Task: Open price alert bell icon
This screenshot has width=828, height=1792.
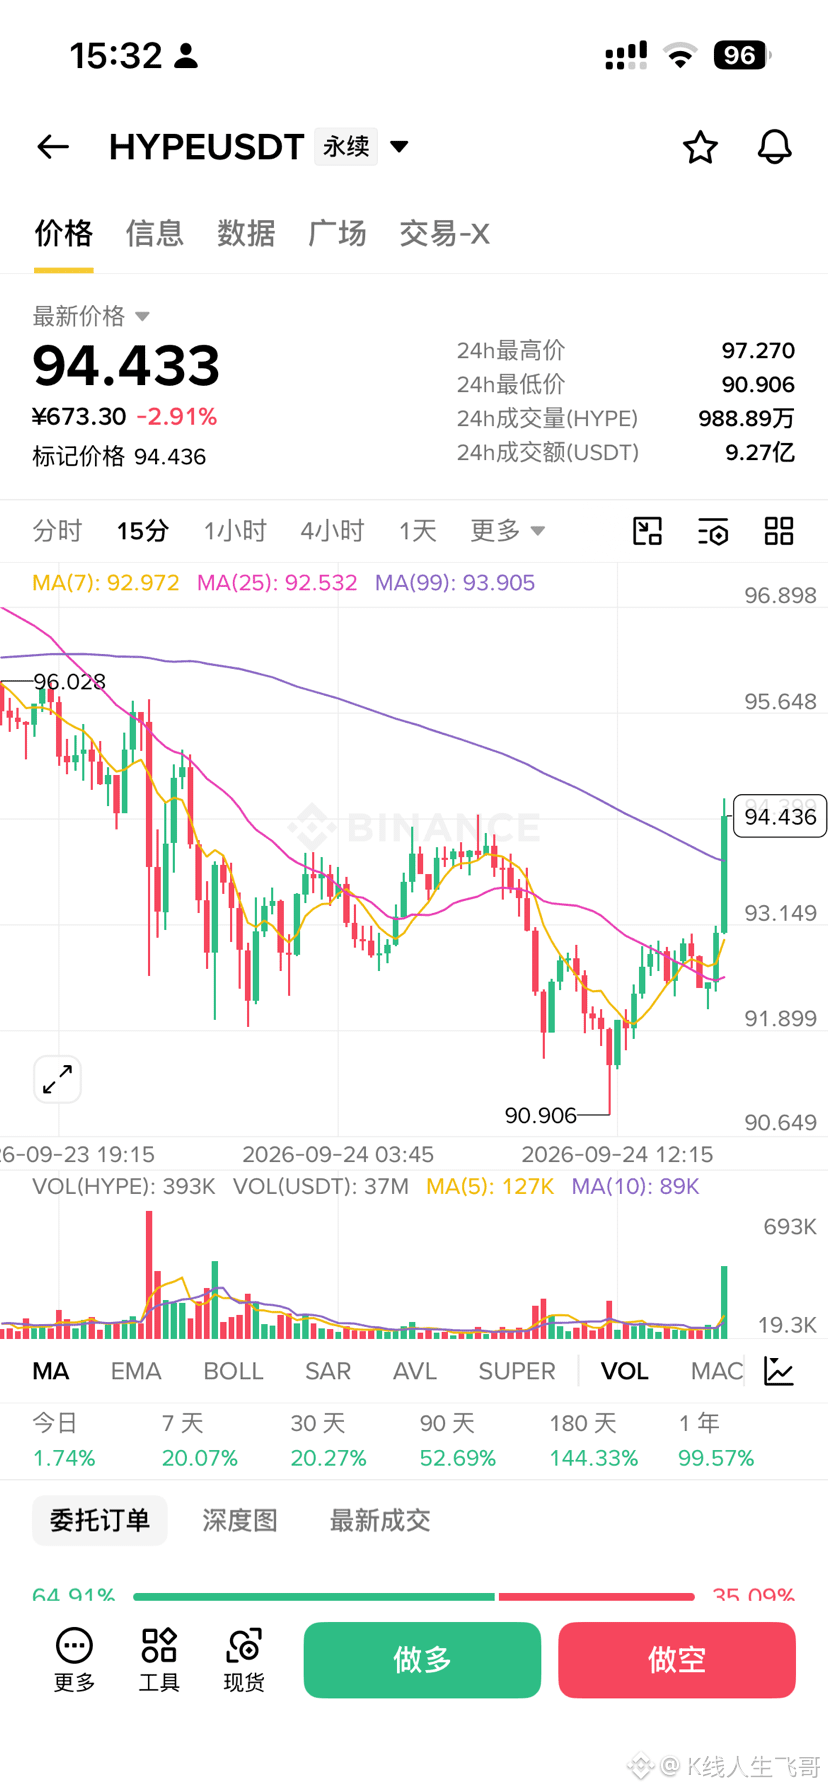Action: pyautogui.click(x=774, y=147)
